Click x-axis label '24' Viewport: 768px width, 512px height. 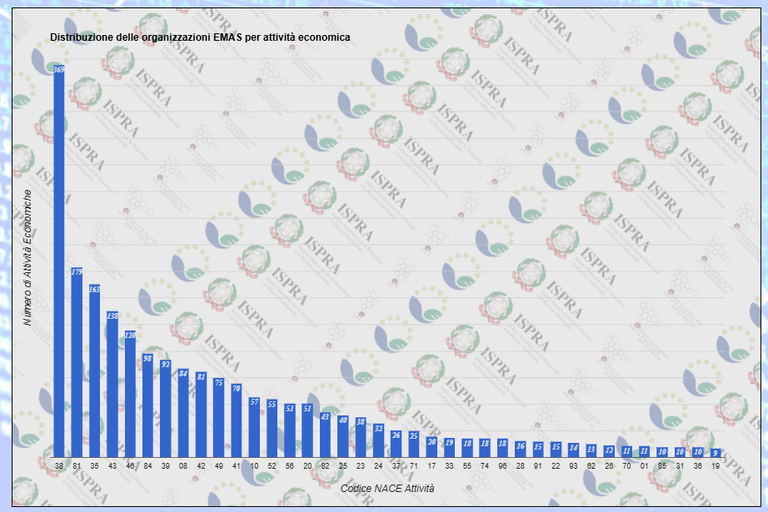378,466
